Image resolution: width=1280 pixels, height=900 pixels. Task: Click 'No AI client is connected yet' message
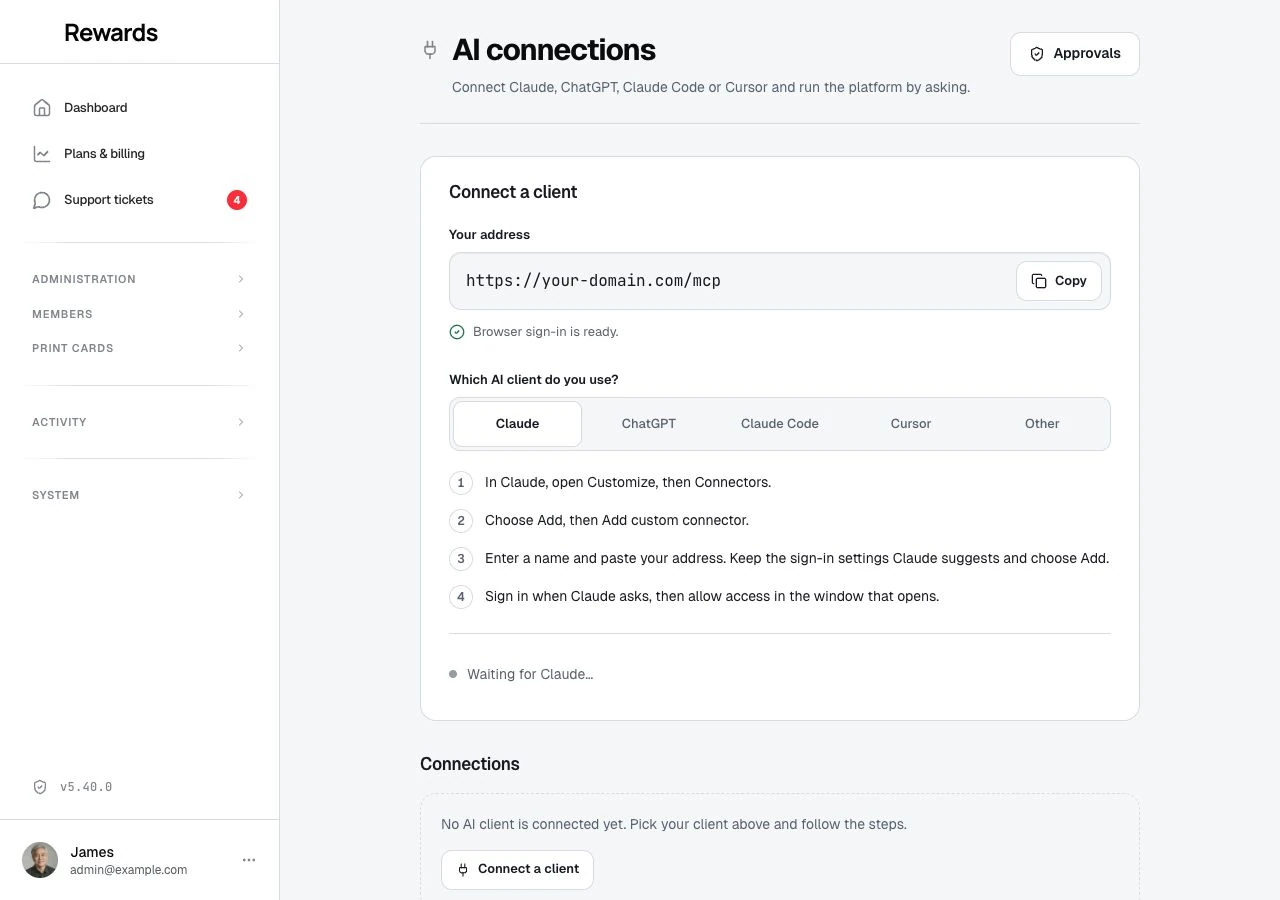coord(674,825)
